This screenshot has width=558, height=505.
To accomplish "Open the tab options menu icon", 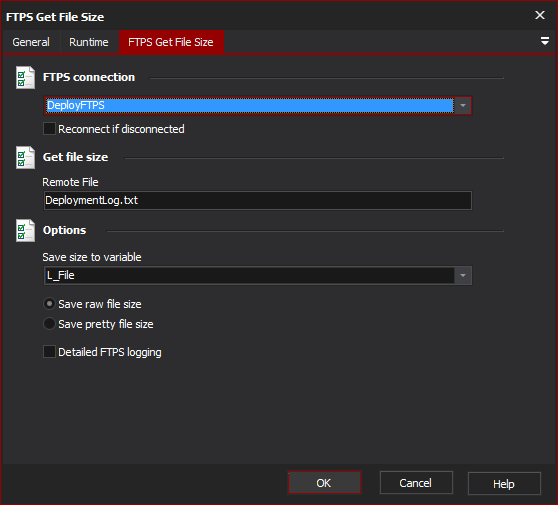I will tap(544, 41).
